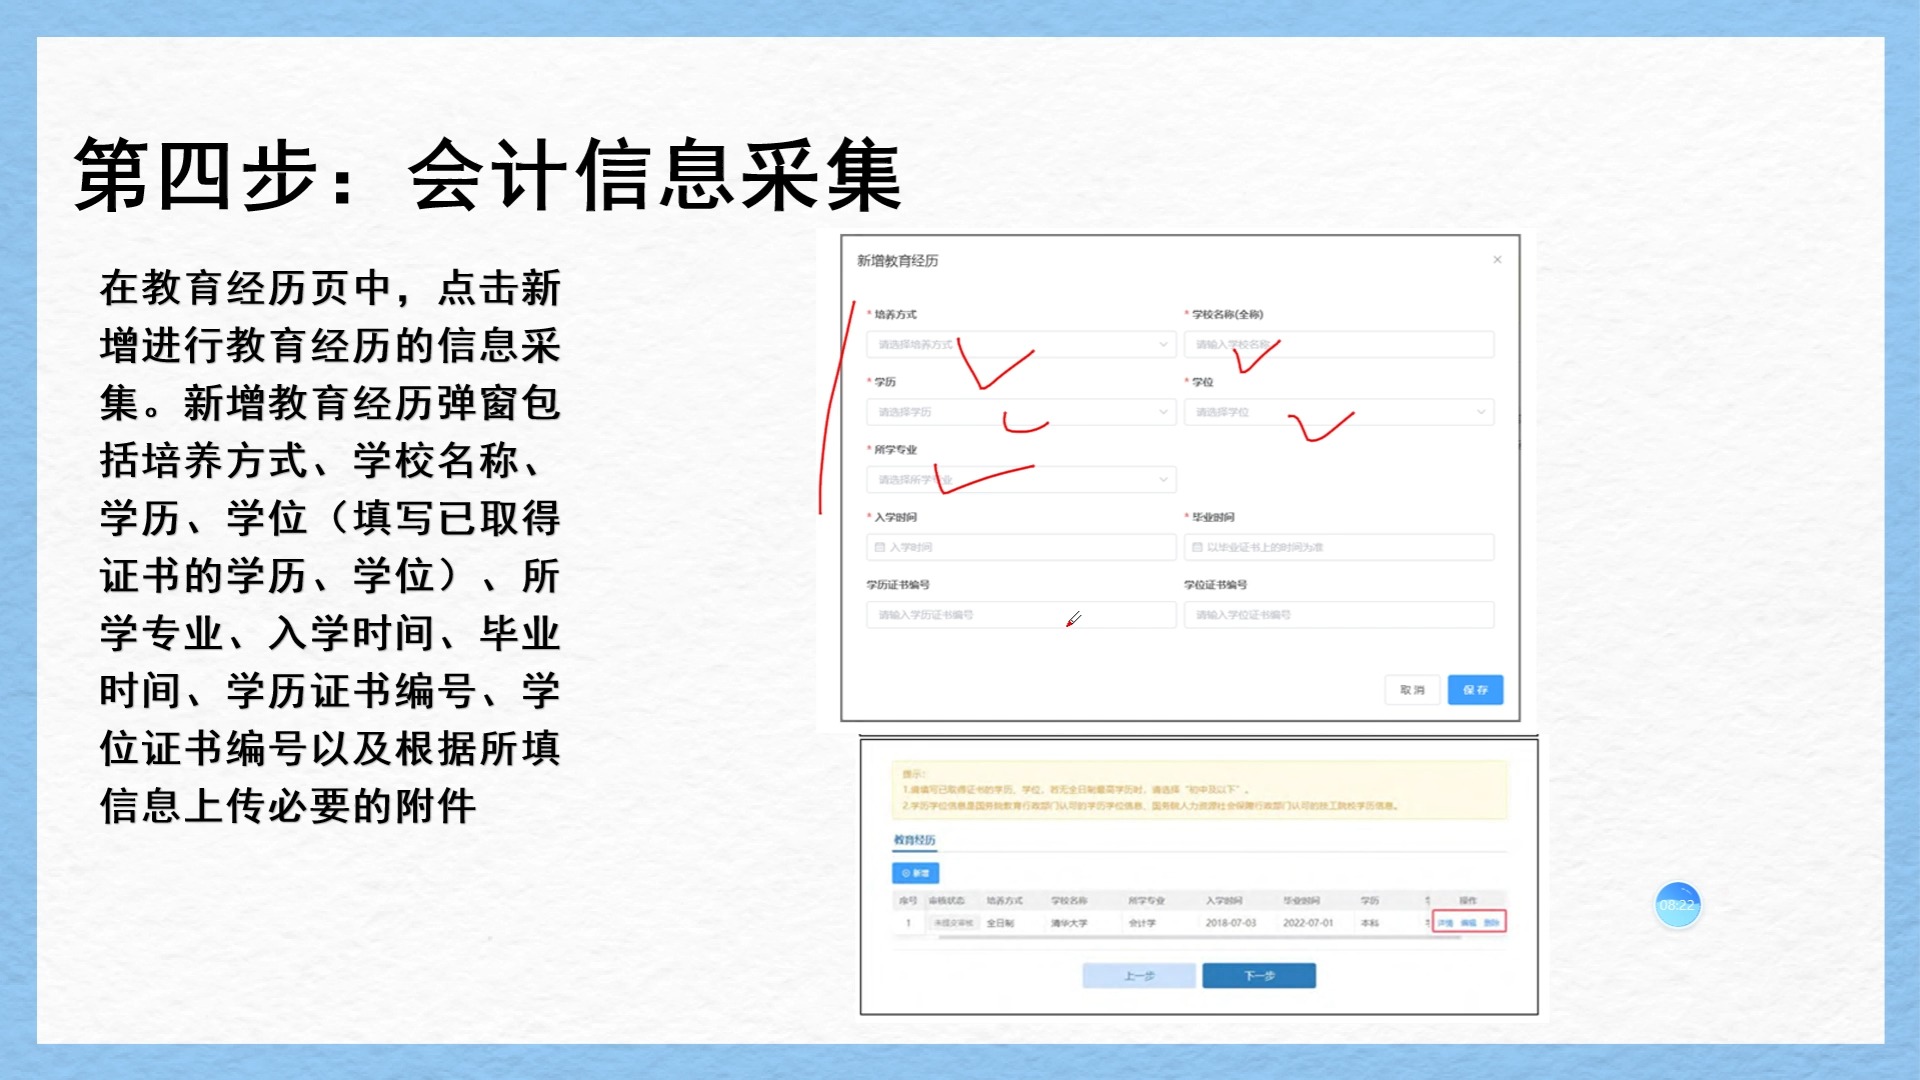1920x1080 pixels.
Task: Click the 编辑 link in table row
Action: pyautogui.click(x=1468, y=923)
